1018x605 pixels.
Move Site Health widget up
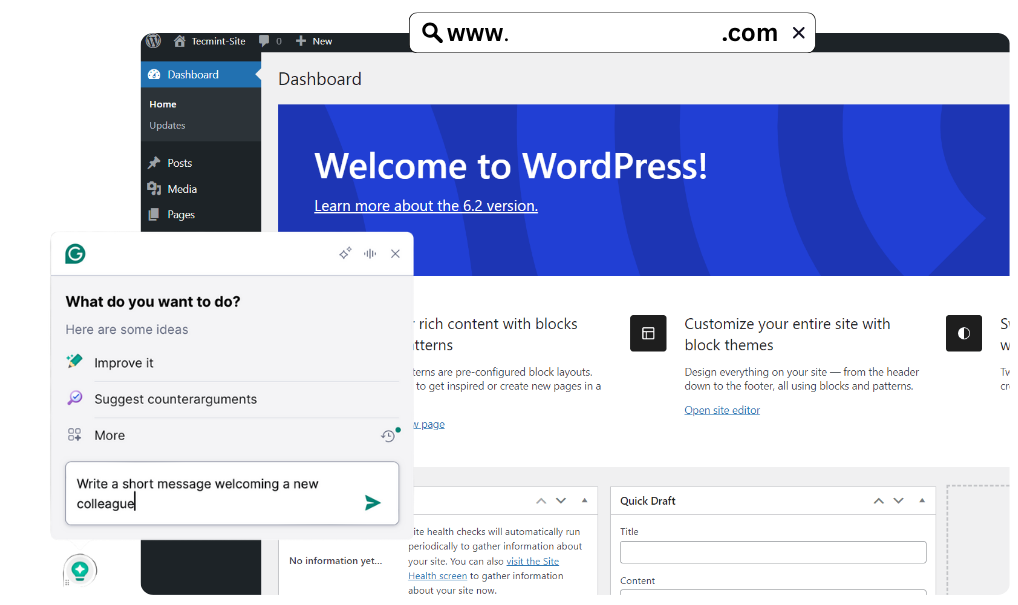[x=541, y=500]
